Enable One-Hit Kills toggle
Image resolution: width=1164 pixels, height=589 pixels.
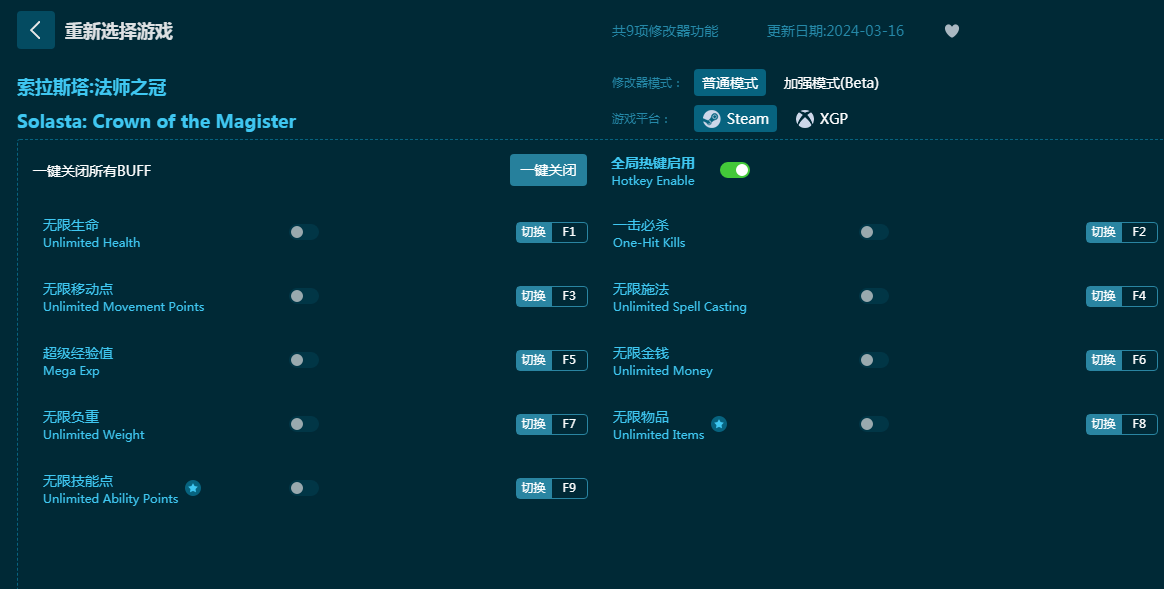pyautogui.click(x=874, y=232)
